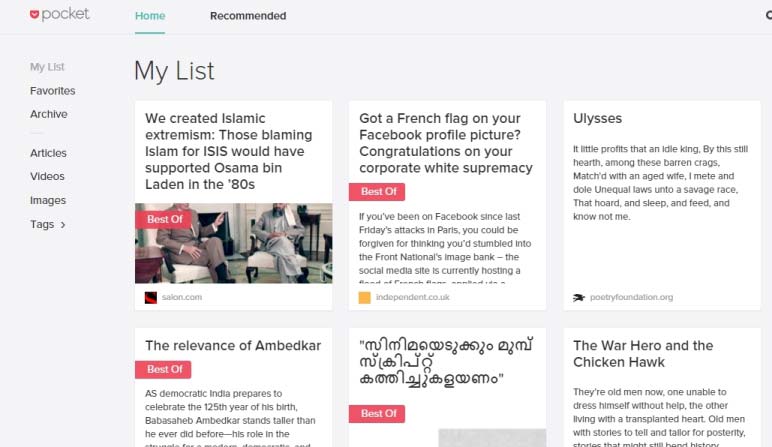The image size is (772, 447).
Task: Click Best Of tag on Malayalam article
Action: coord(377,414)
